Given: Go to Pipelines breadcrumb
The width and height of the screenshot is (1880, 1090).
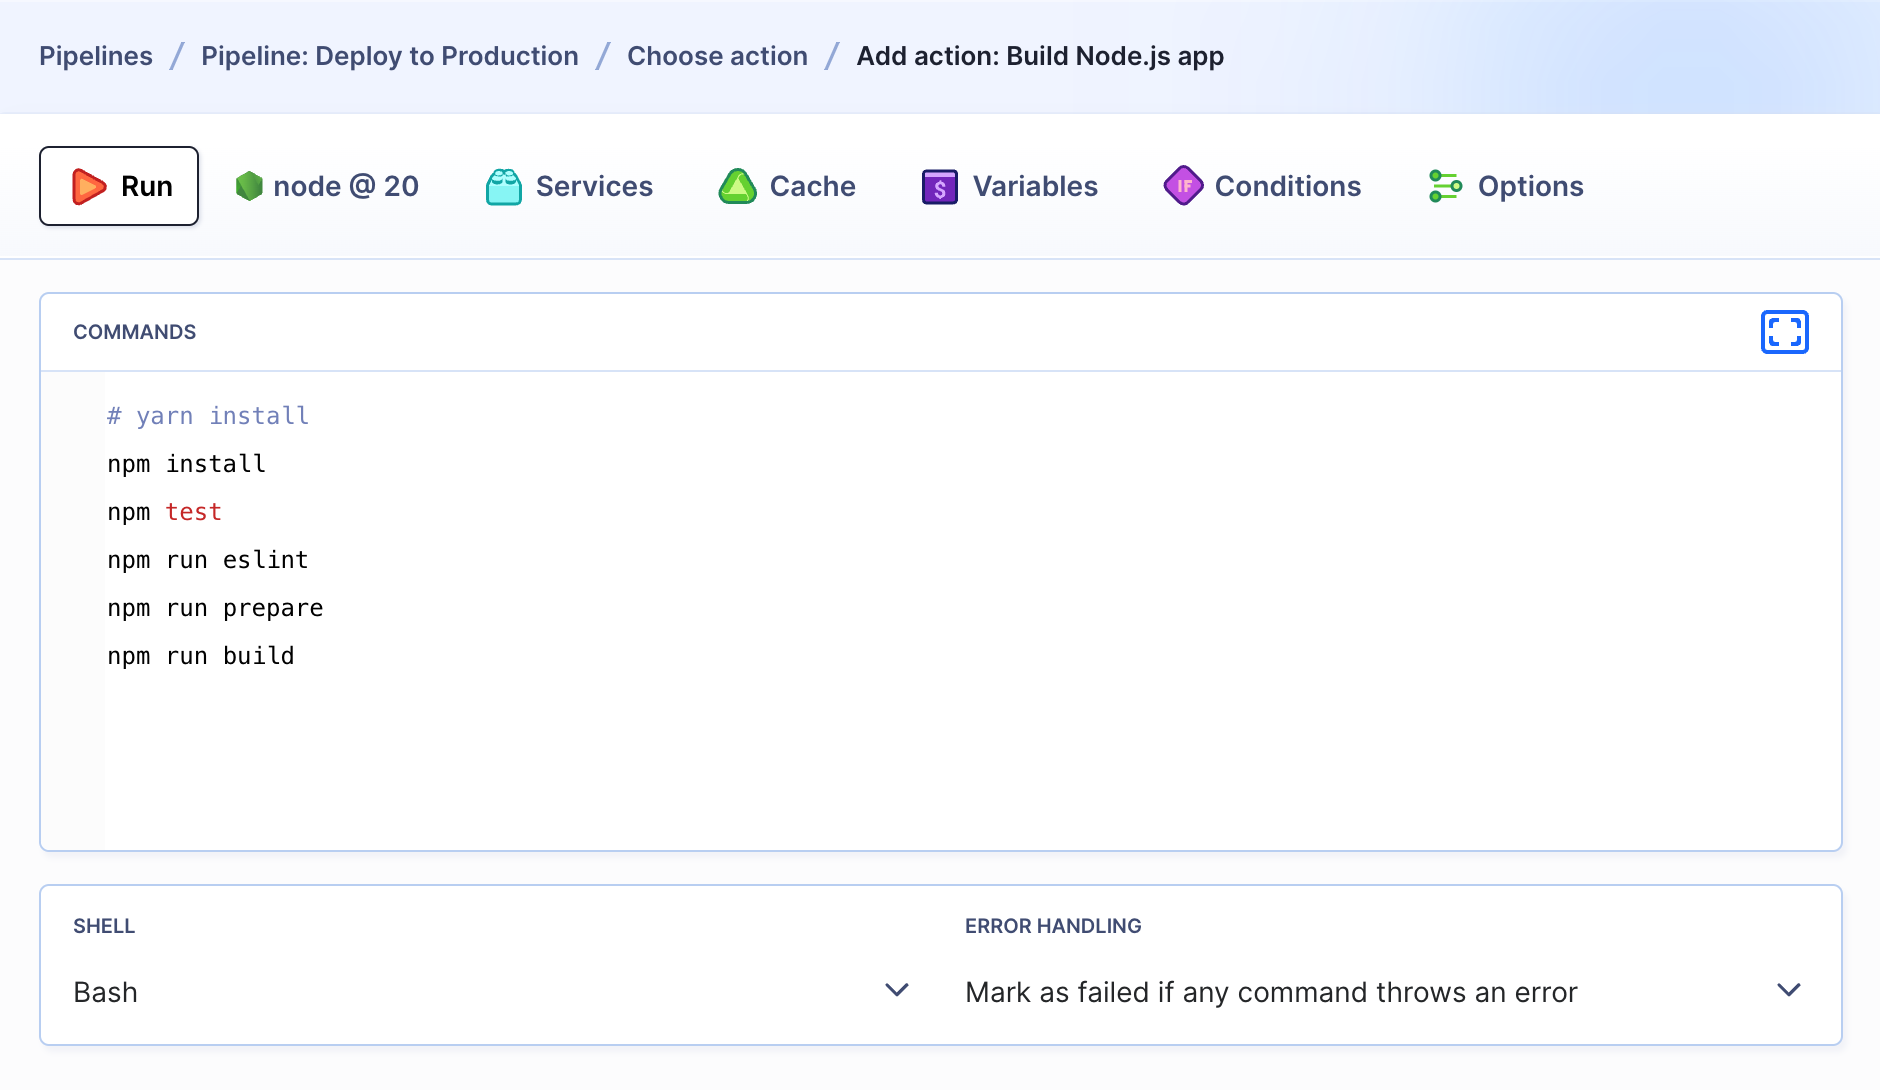Looking at the screenshot, I should [x=96, y=56].
